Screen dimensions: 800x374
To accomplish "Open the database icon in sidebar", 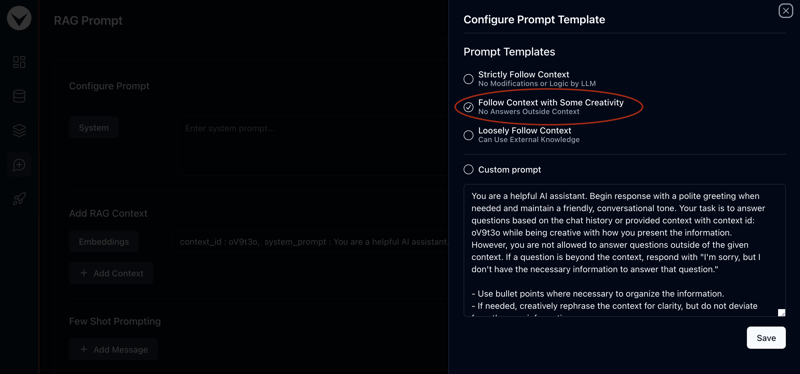I will (19, 96).
